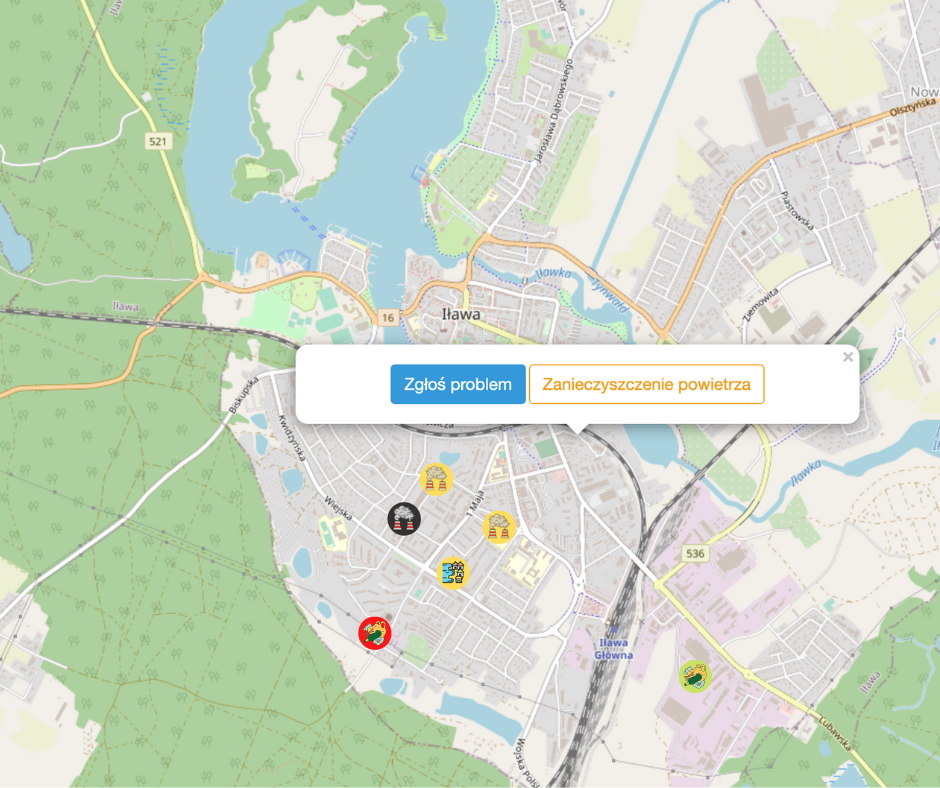Screen dimensions: 940x788
Task: Click the road 521 shield
Action: click(158, 142)
